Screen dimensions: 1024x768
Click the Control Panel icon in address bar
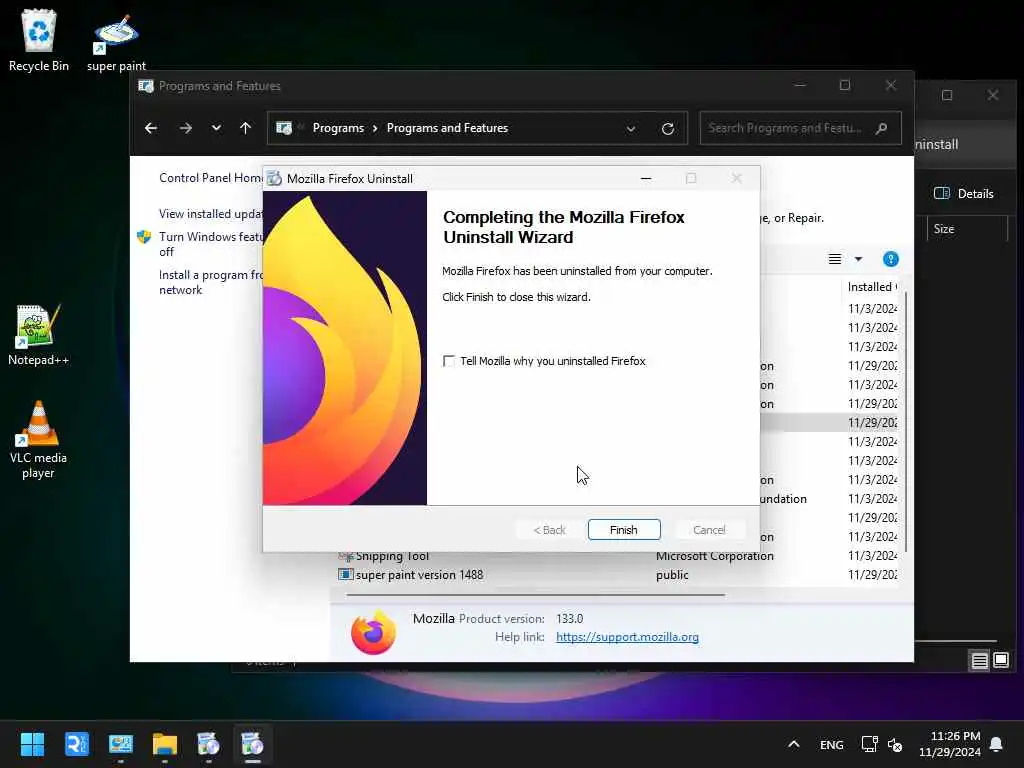pyautogui.click(x=284, y=128)
